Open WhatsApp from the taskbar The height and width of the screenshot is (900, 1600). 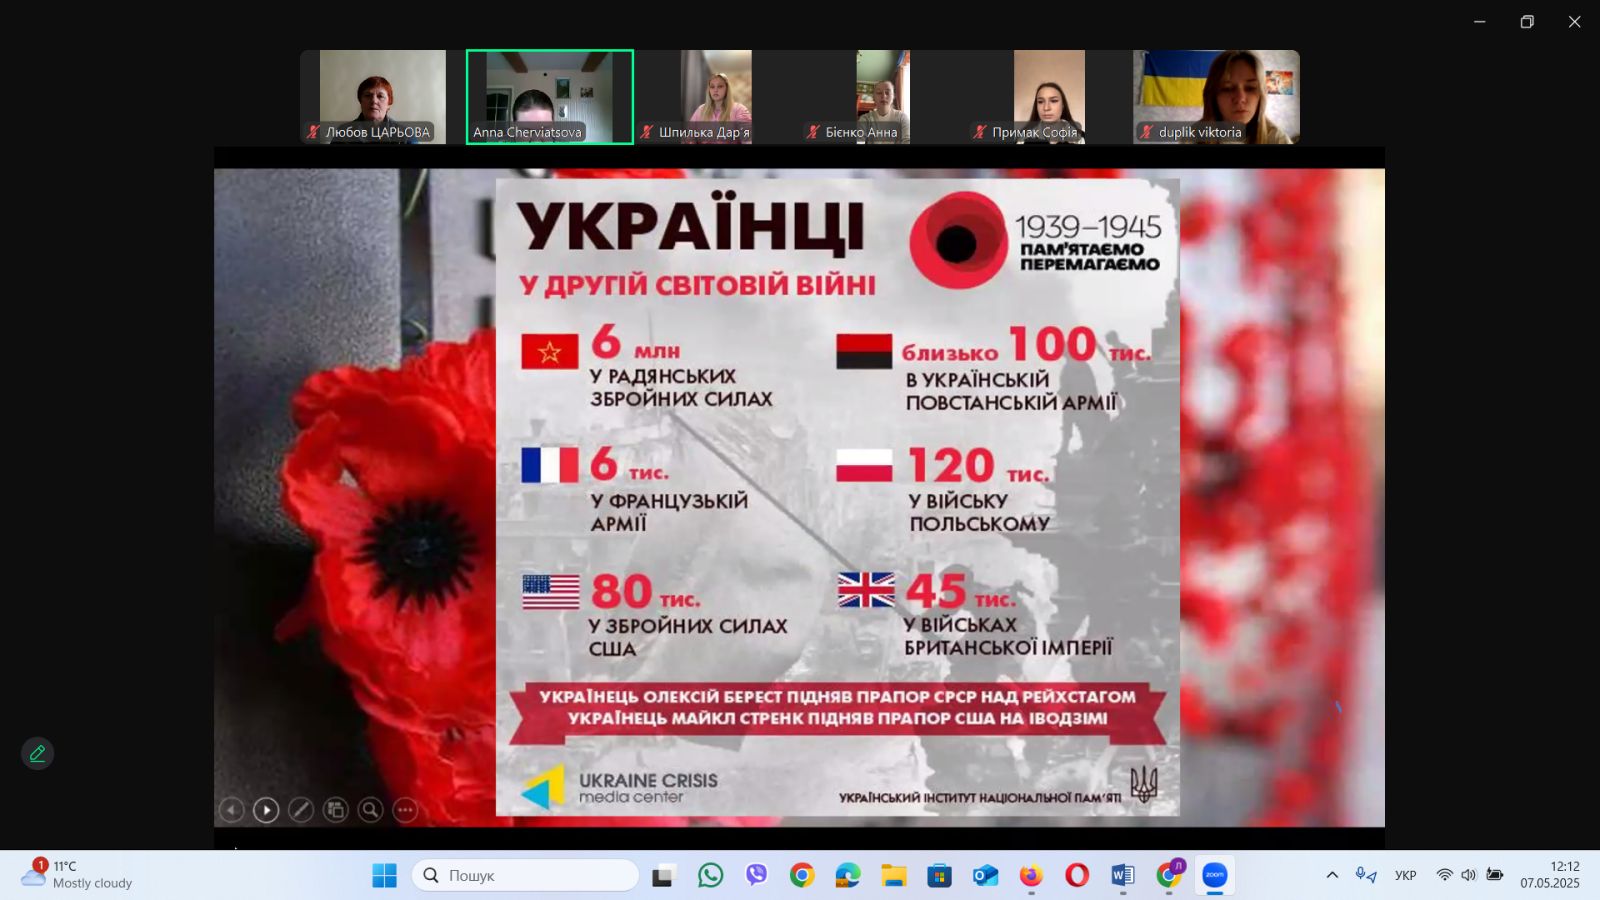(710, 876)
